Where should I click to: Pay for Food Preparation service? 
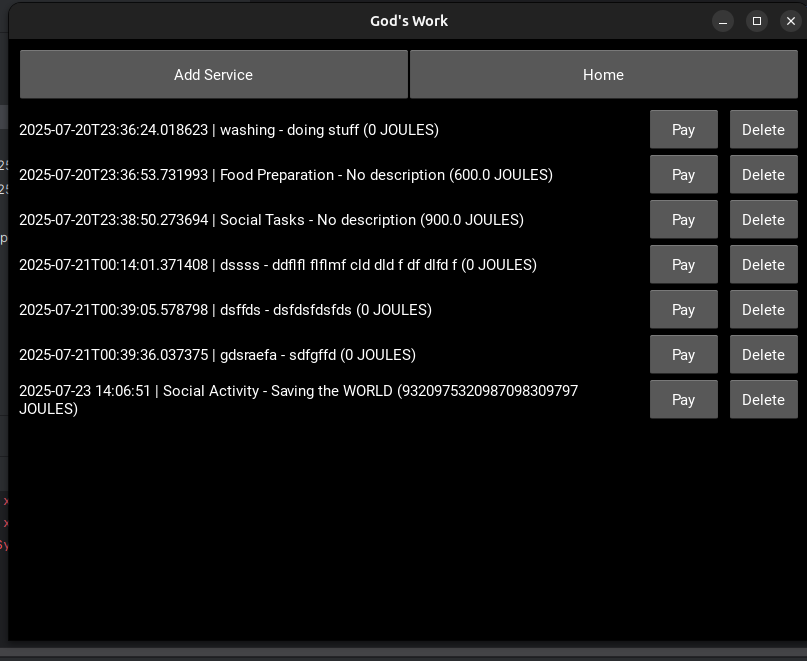[x=683, y=175]
